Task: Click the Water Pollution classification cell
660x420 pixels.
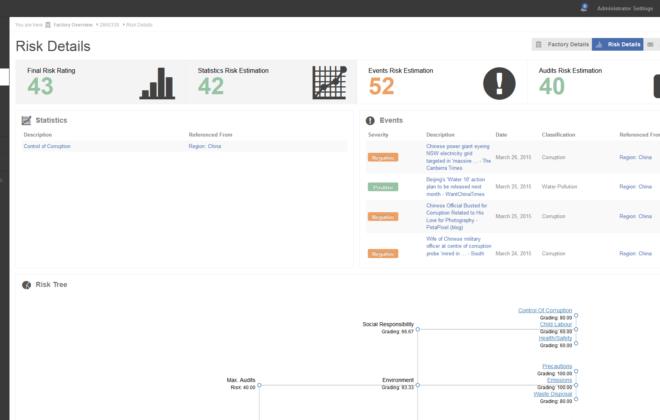Action: (x=559, y=186)
